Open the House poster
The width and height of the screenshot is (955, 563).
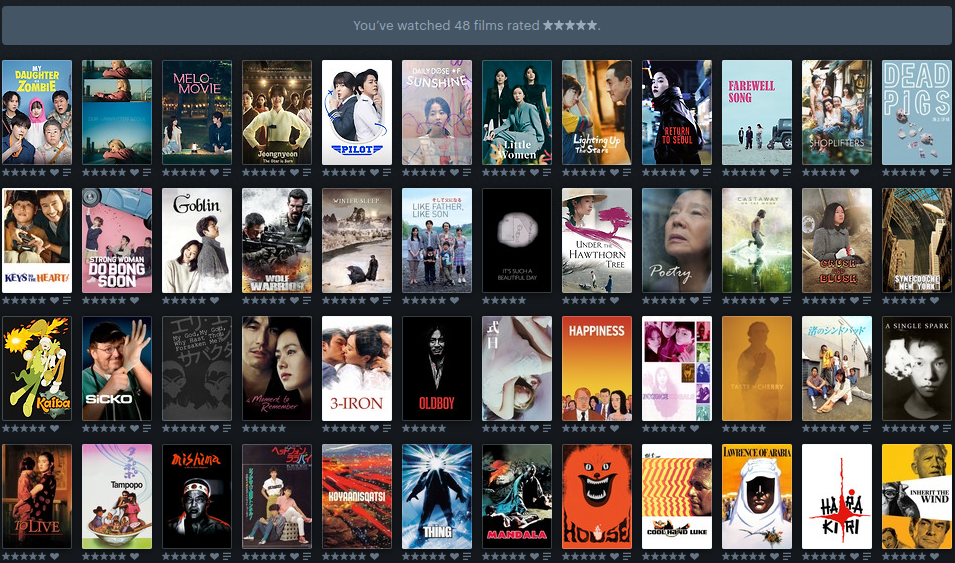click(x=597, y=496)
